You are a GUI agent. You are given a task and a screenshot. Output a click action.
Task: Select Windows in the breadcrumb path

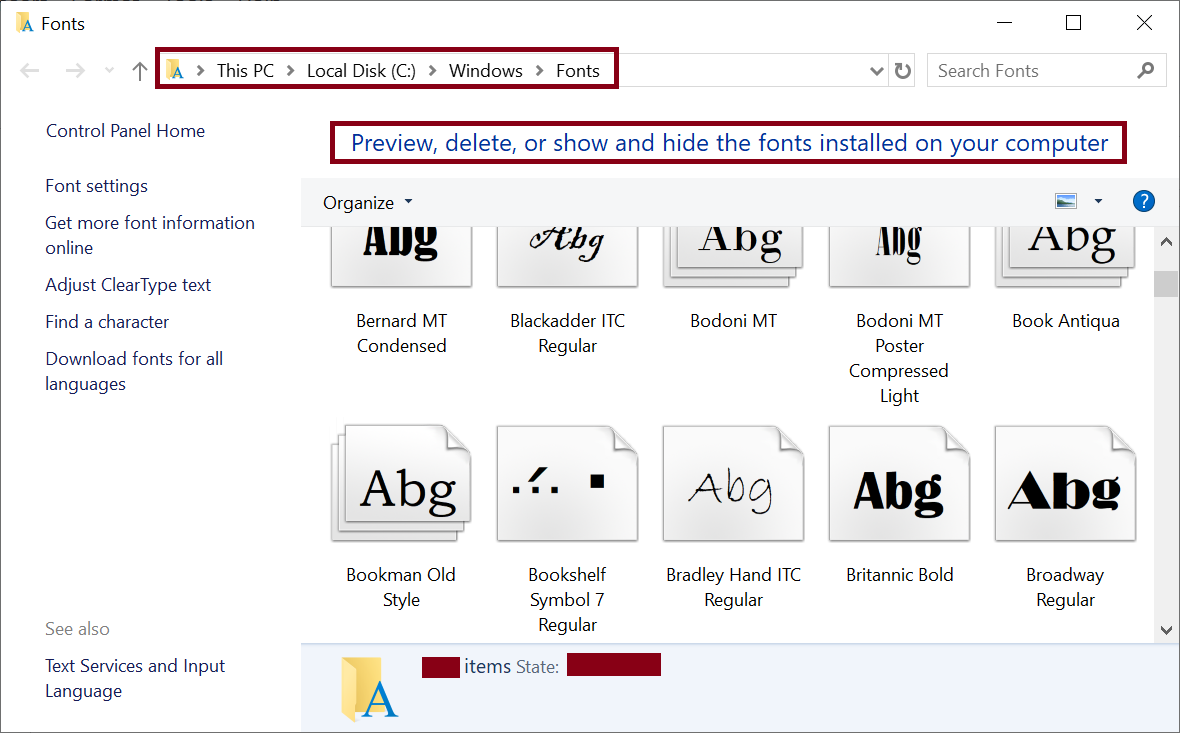click(x=486, y=70)
